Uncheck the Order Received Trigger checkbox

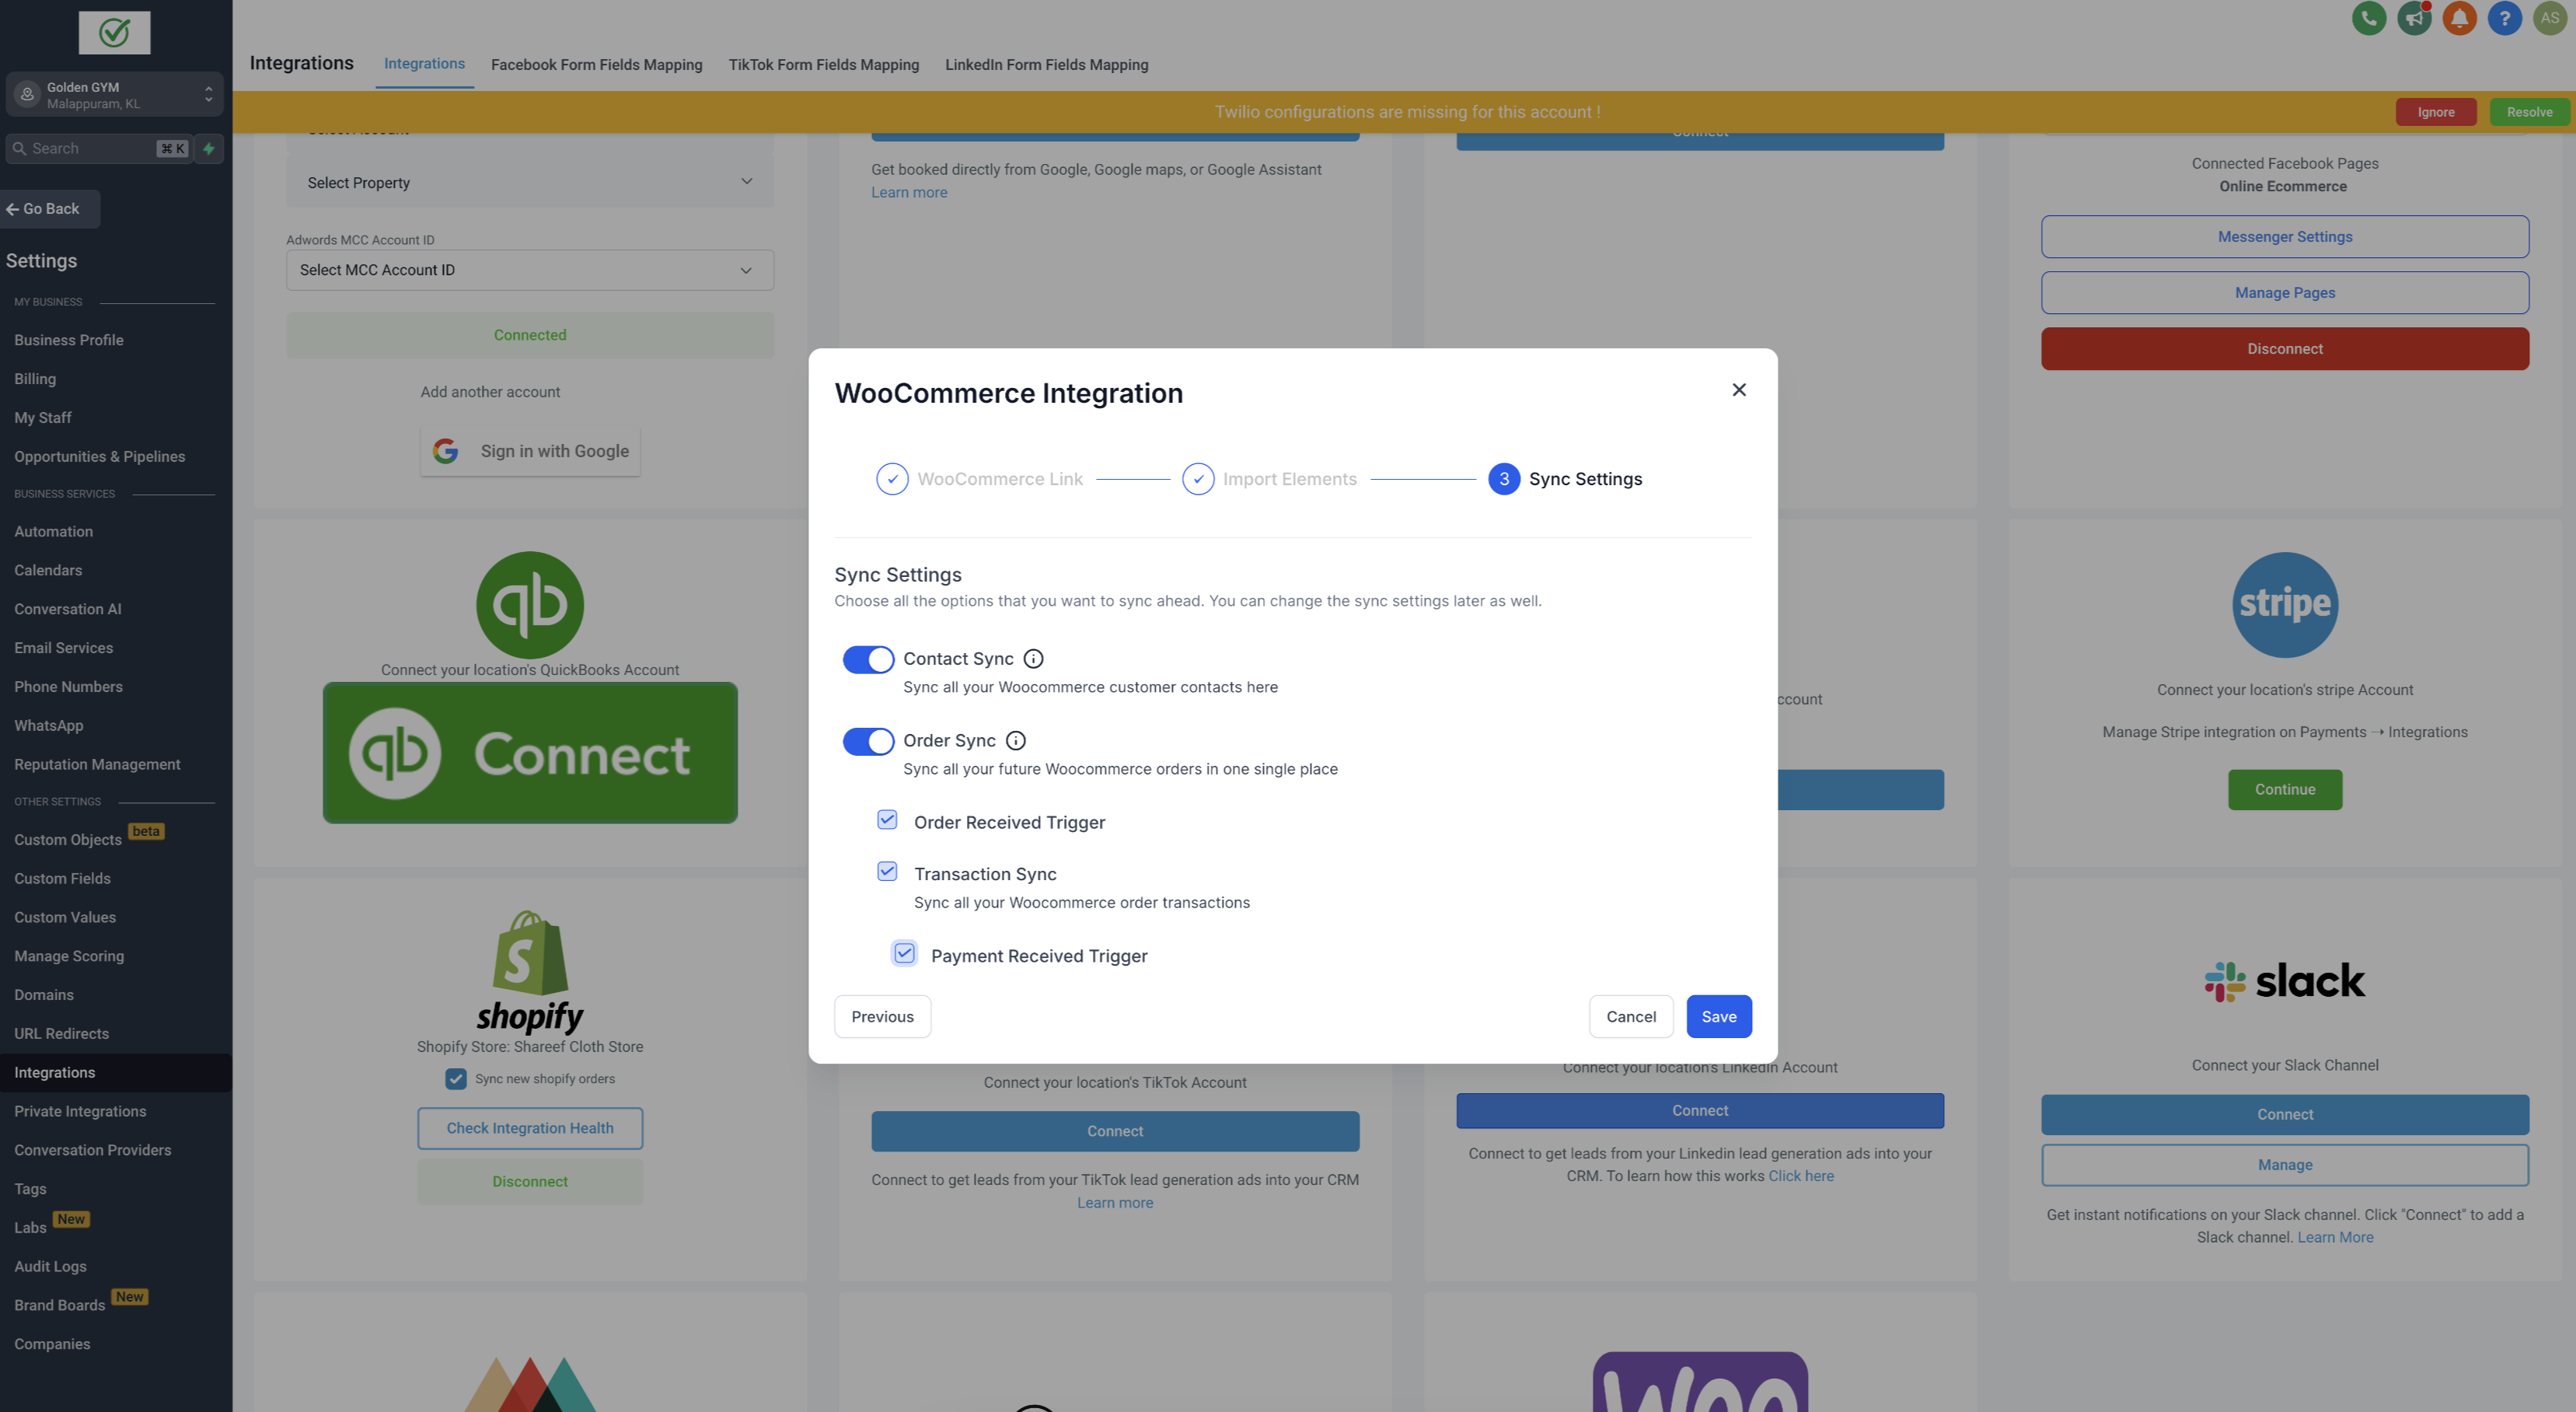pos(887,820)
